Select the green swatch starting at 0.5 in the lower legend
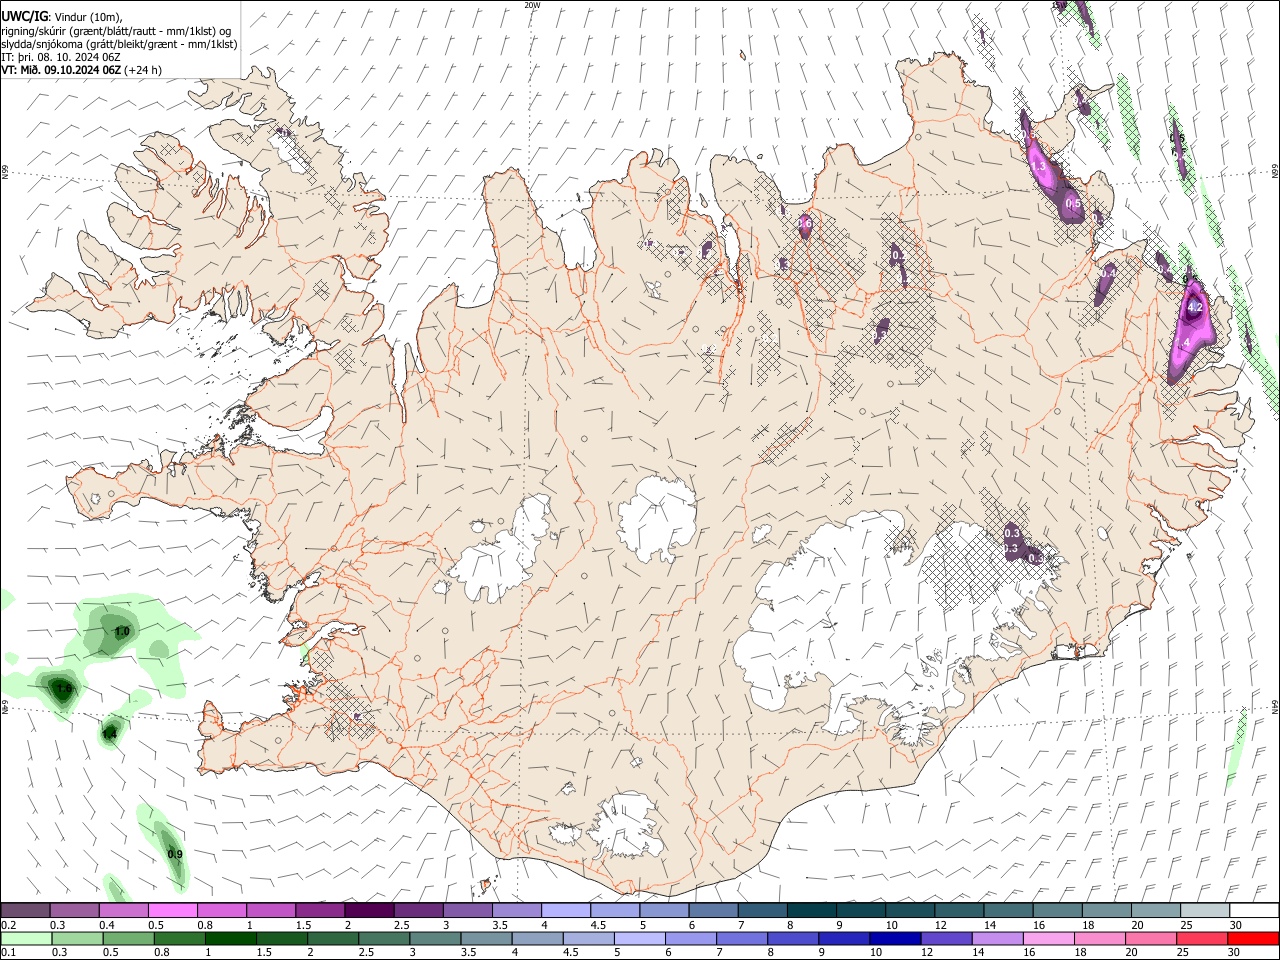The width and height of the screenshot is (1280, 960). coord(129,938)
